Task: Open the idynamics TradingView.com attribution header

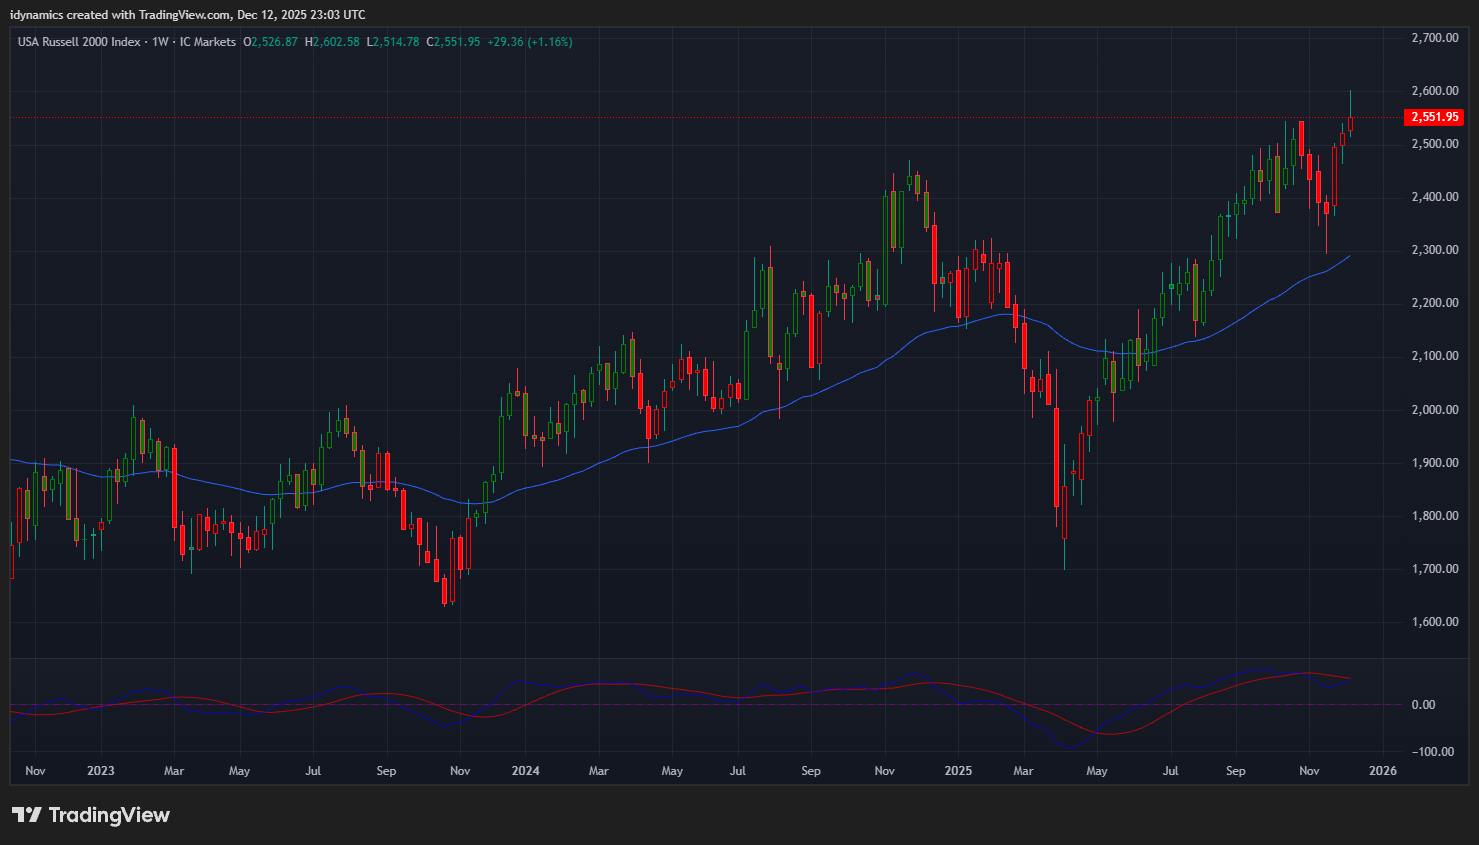Action: point(187,15)
